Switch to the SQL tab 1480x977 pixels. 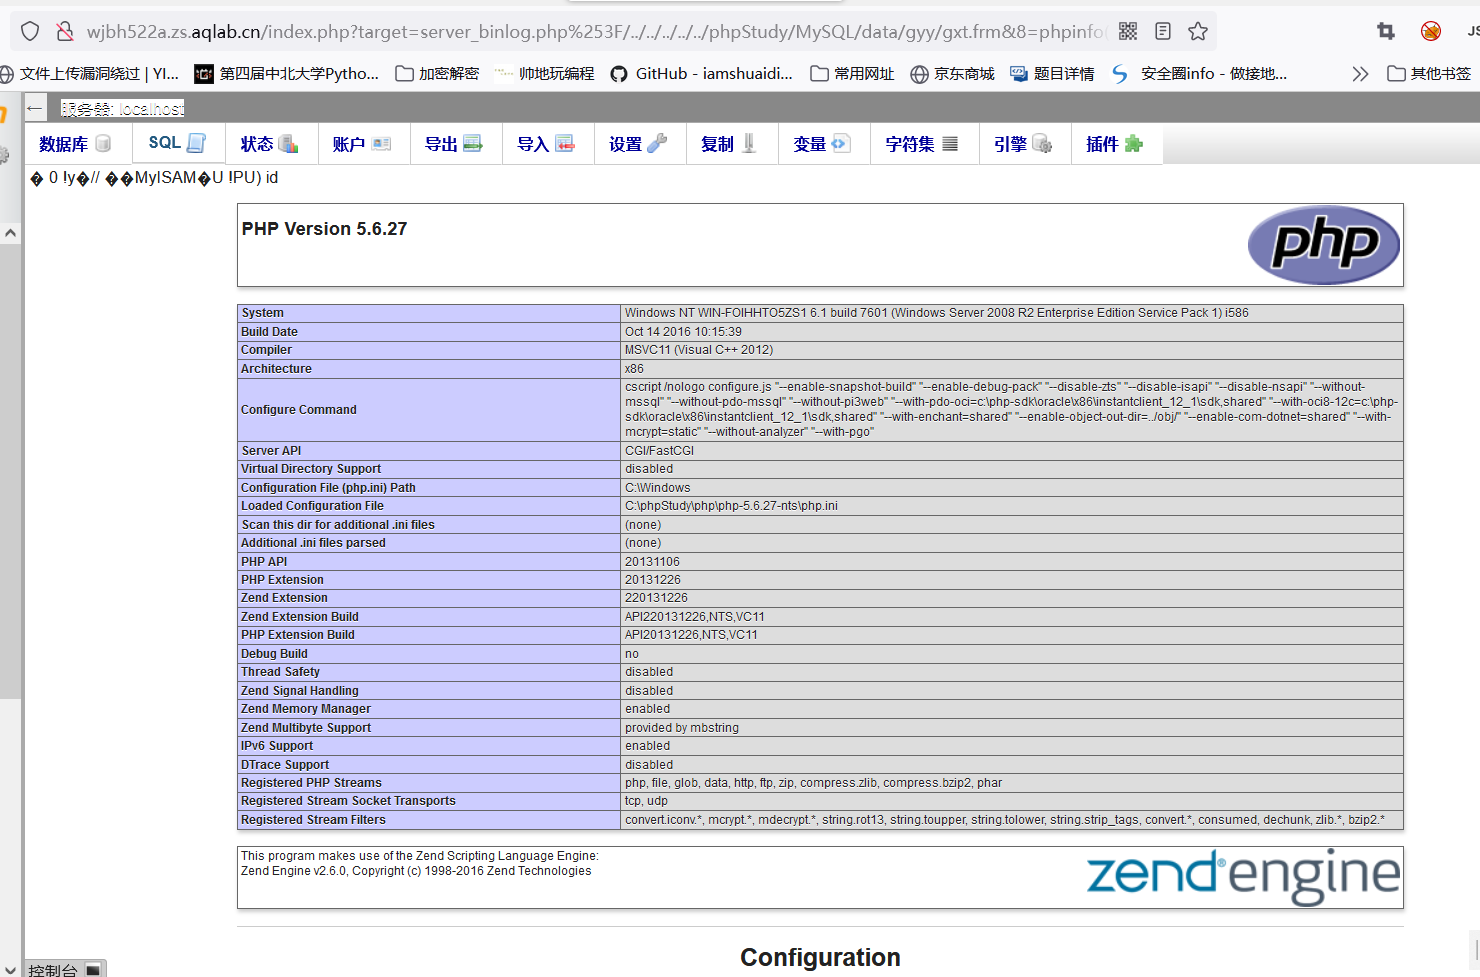pyautogui.click(x=178, y=143)
